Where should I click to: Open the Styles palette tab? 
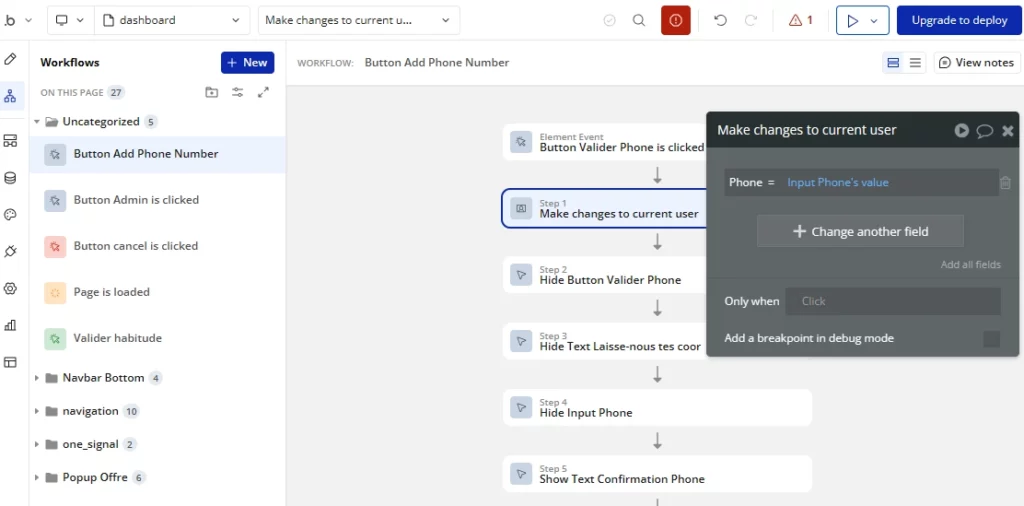tap(11, 215)
